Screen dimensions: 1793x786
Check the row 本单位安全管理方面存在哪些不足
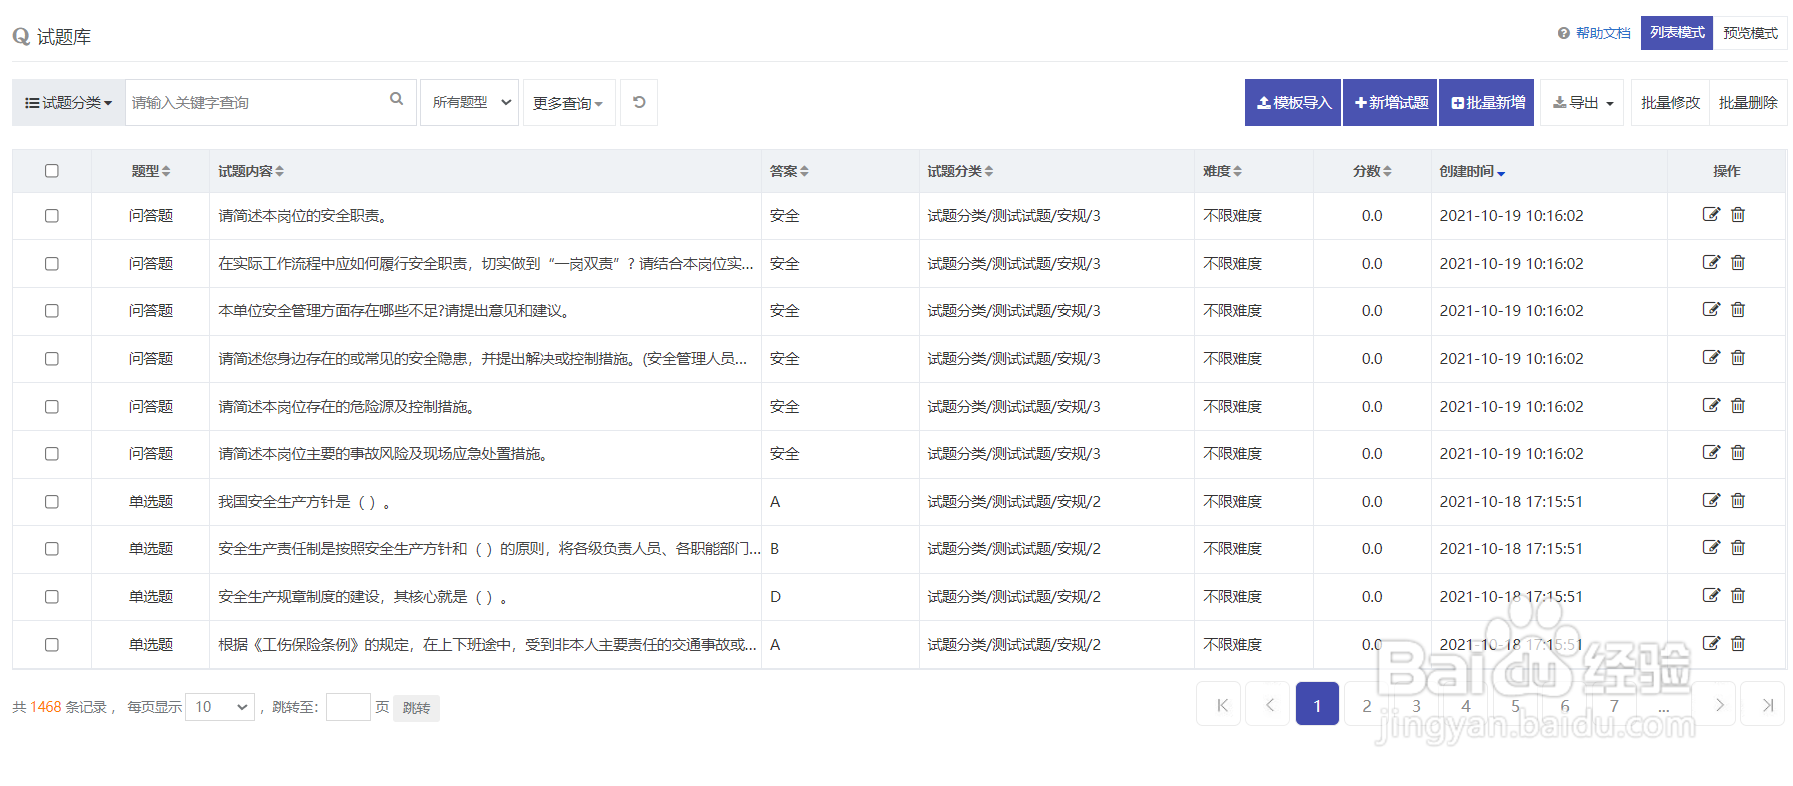(x=52, y=311)
